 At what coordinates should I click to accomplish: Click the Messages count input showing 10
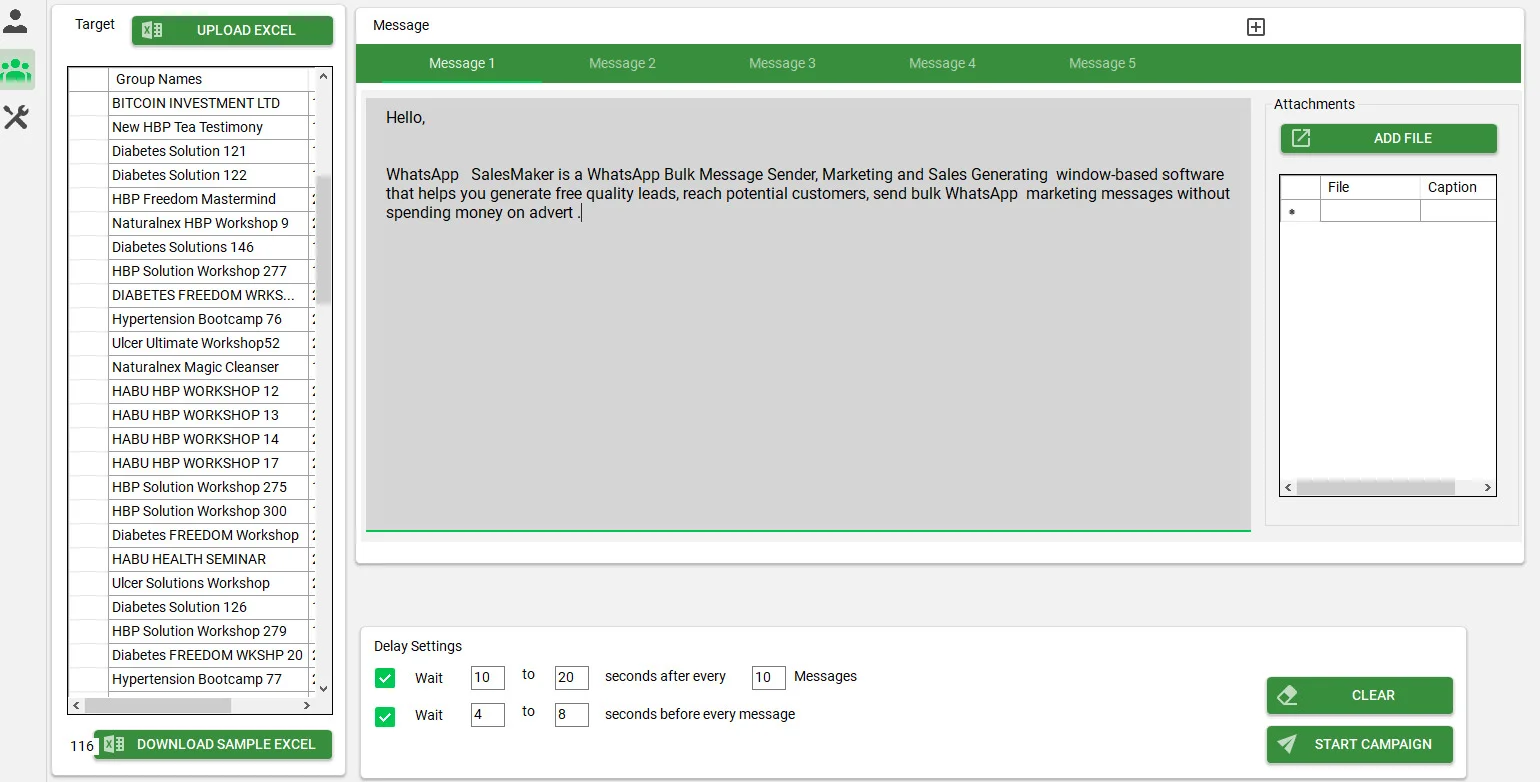click(x=767, y=678)
